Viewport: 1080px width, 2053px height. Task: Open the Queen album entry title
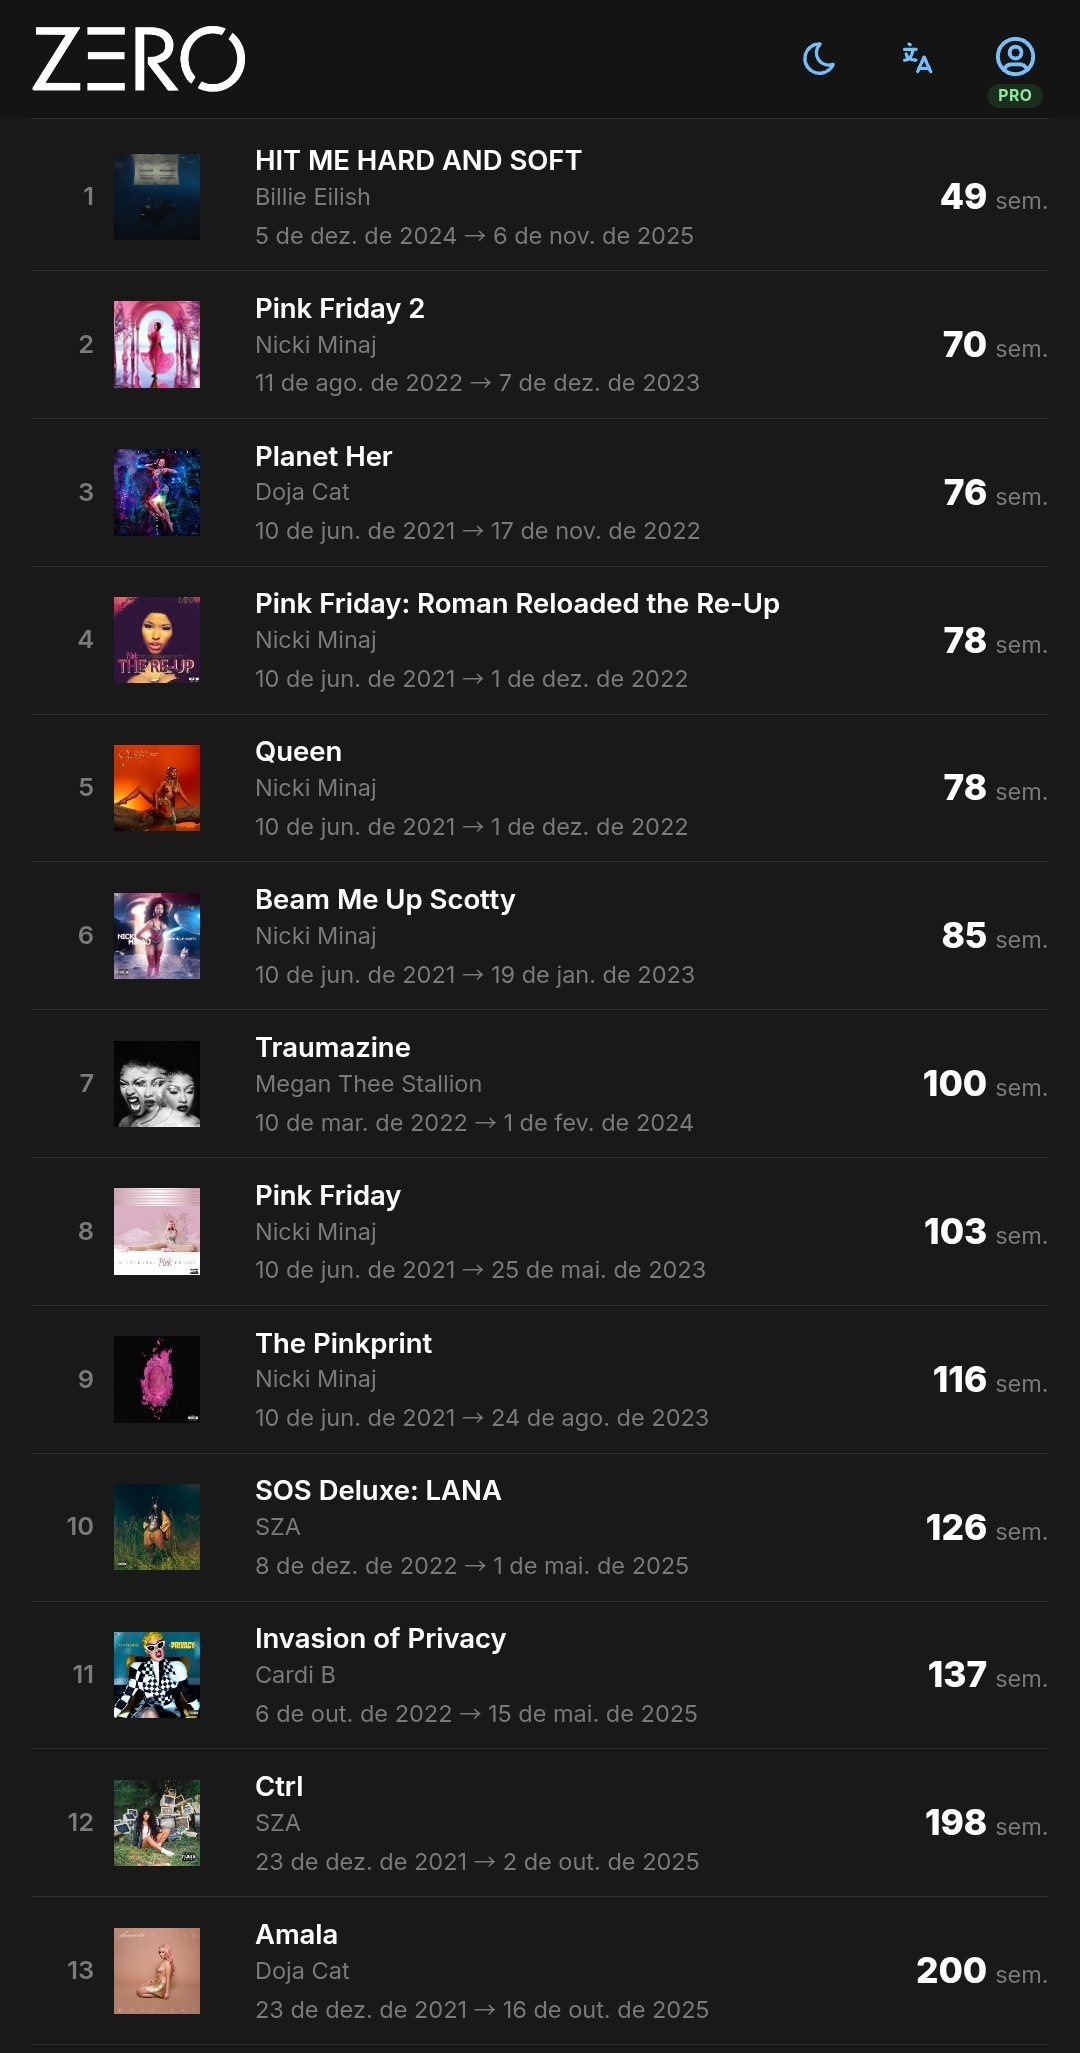pyautogui.click(x=298, y=751)
